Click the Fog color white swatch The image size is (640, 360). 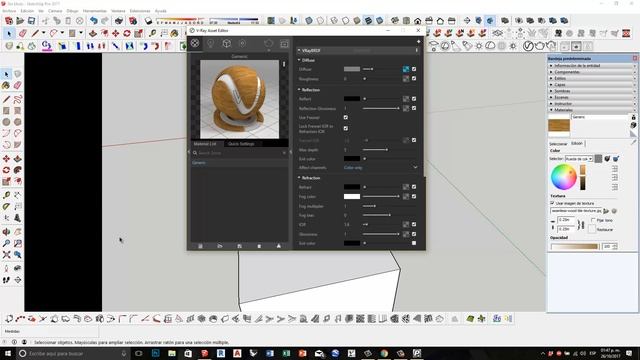tap(352, 196)
